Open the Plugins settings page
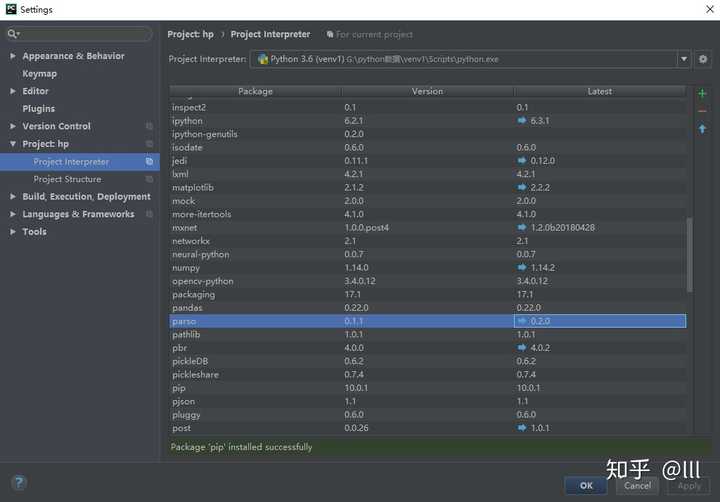 point(39,109)
